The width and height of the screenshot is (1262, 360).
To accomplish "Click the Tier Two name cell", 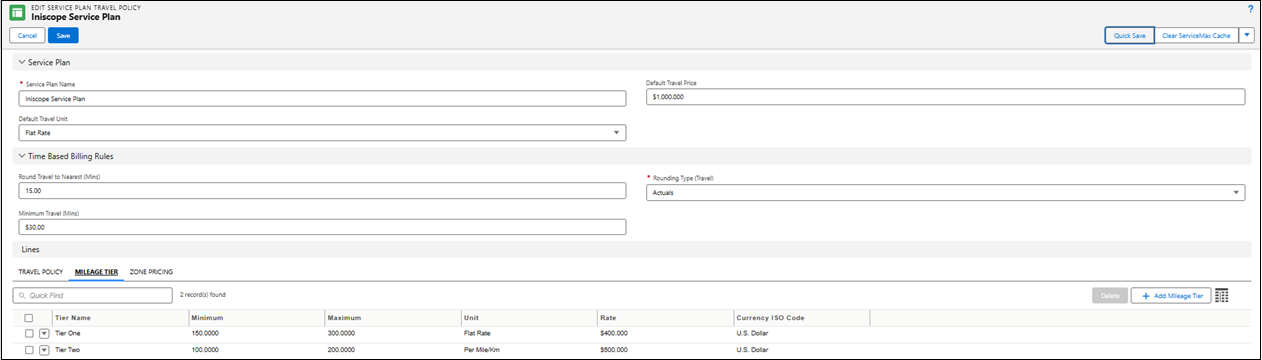I will (x=67, y=349).
